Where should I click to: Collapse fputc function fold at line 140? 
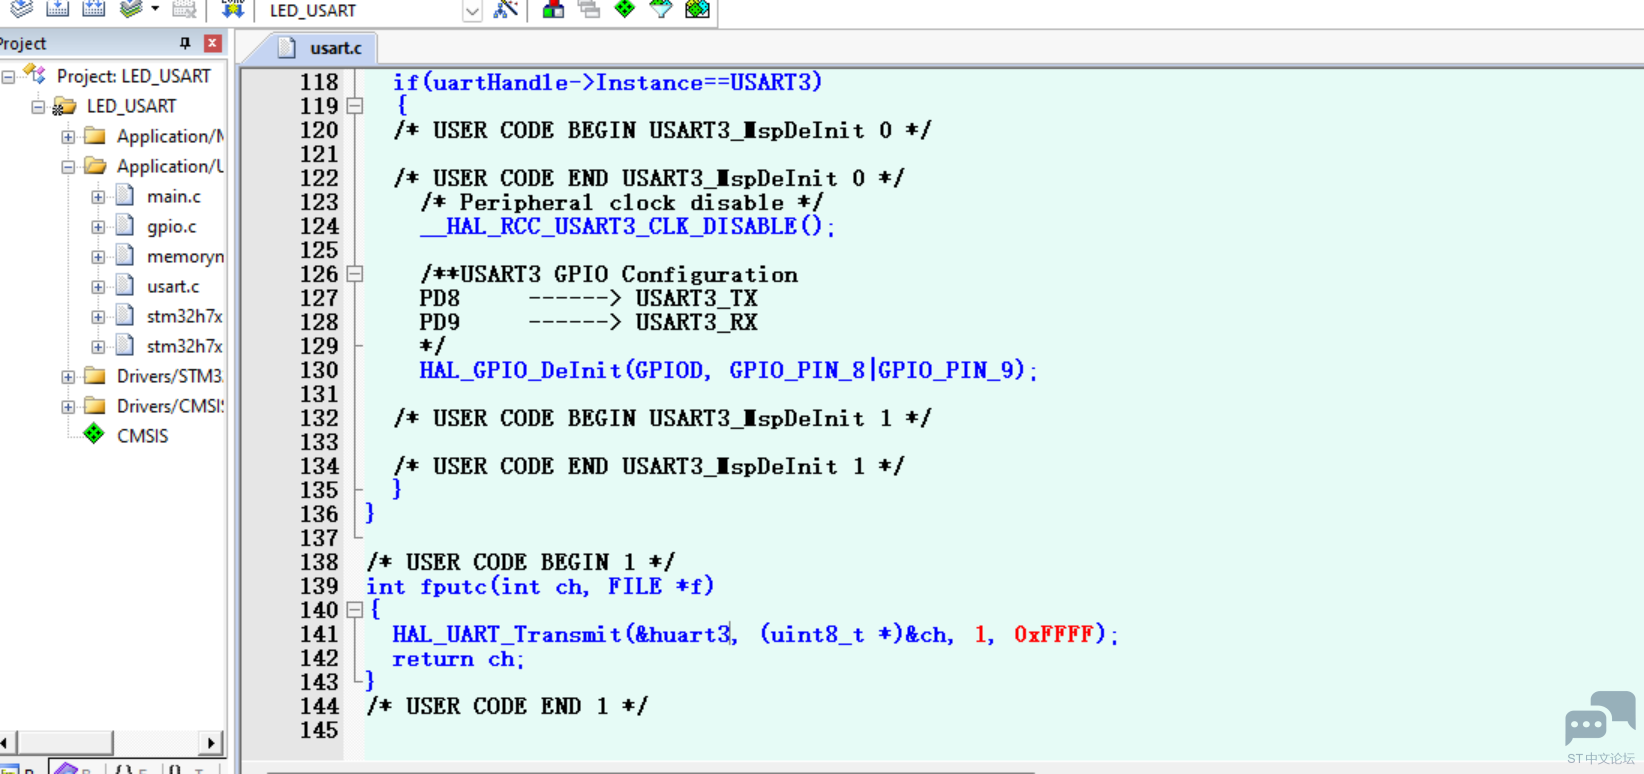(x=355, y=610)
